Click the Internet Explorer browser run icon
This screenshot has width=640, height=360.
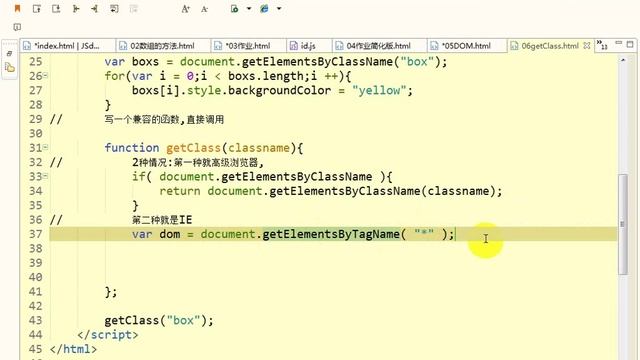[264, 9]
